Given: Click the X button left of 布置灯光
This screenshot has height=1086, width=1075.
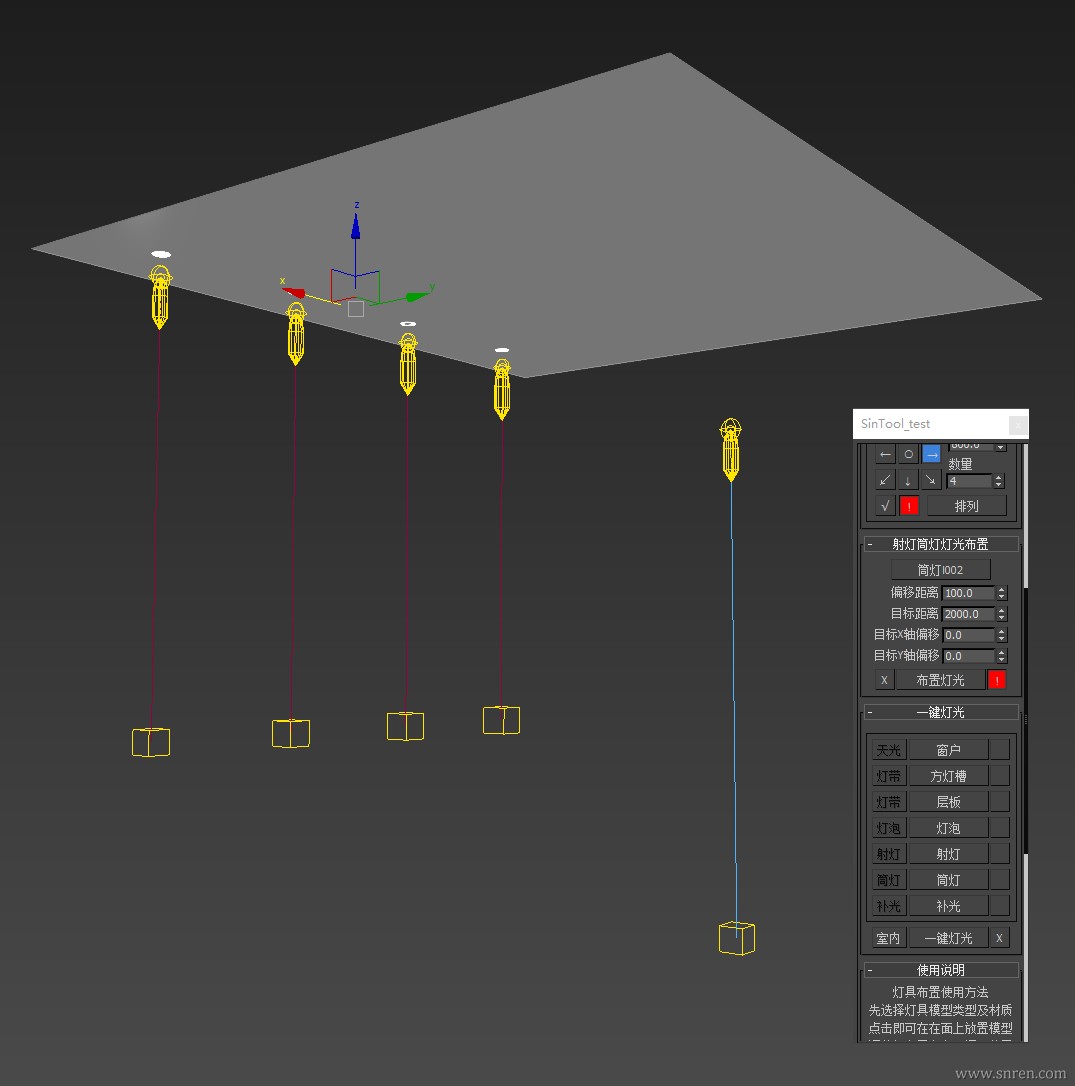Looking at the screenshot, I should [x=884, y=680].
